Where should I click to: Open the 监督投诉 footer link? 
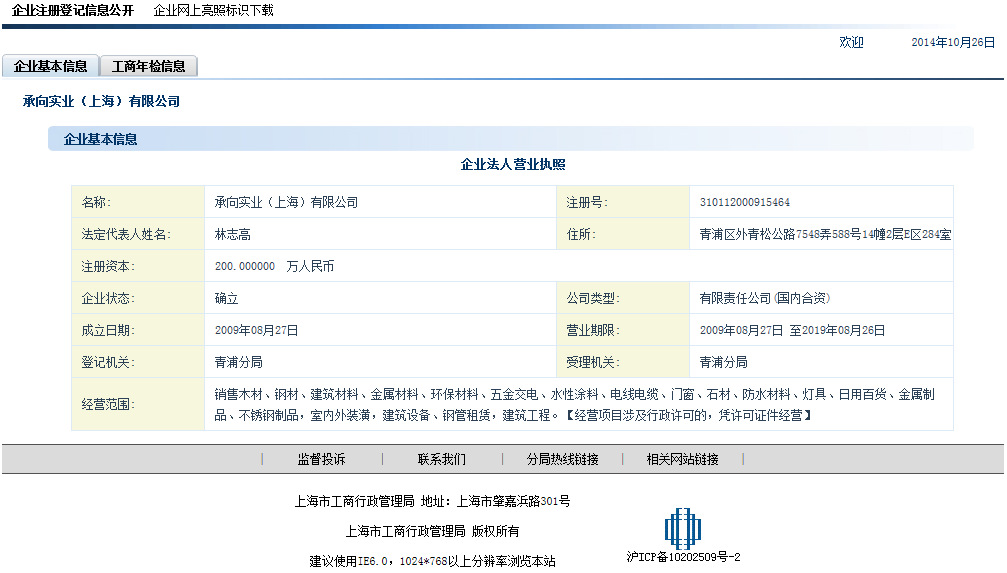click(x=321, y=460)
